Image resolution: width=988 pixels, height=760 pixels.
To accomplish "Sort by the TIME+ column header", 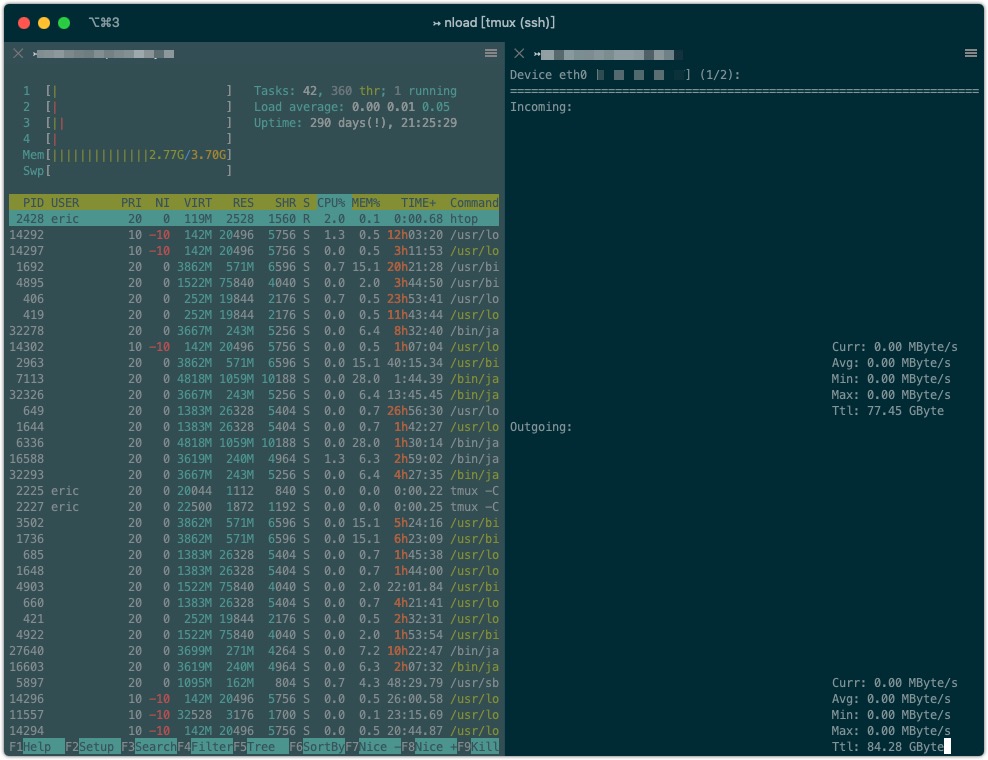I will coord(418,203).
